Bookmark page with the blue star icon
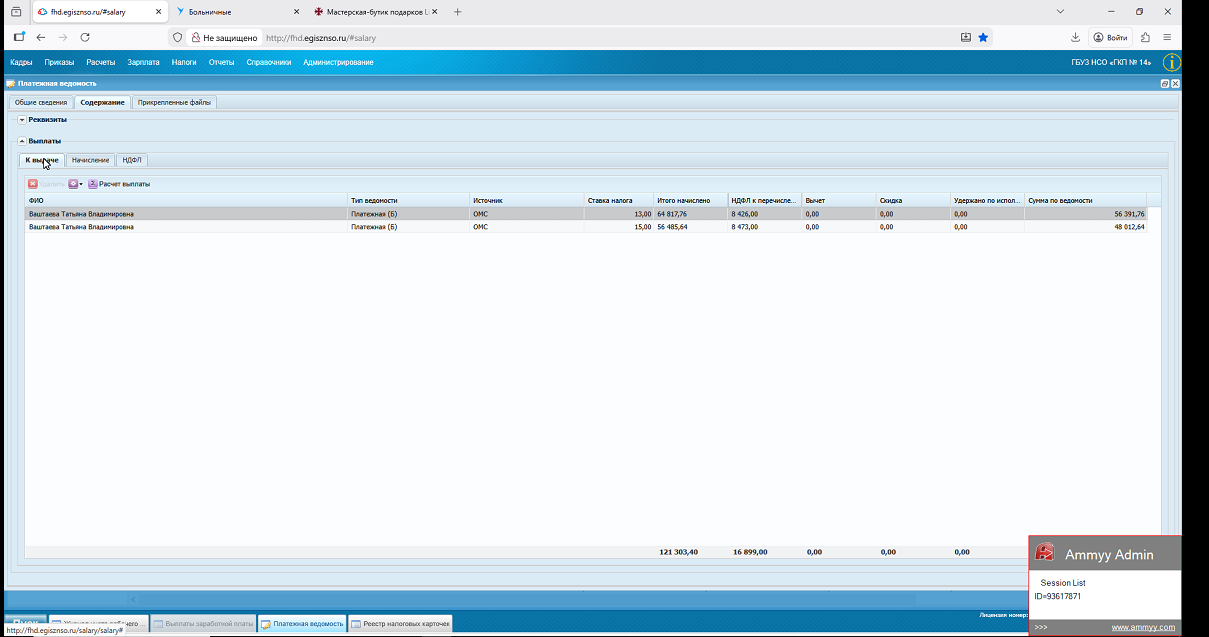This screenshot has height=637, width=1209. coord(983,37)
